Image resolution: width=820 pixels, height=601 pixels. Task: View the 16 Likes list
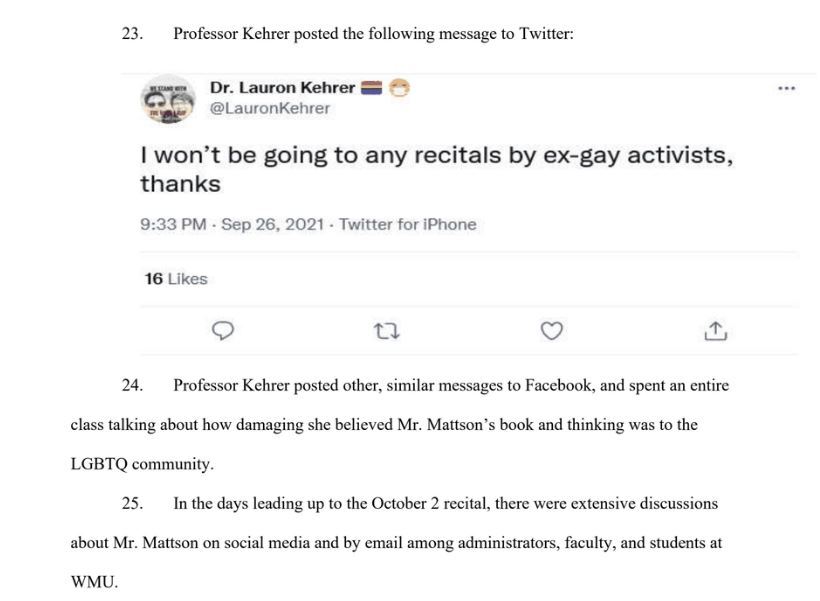tap(176, 279)
